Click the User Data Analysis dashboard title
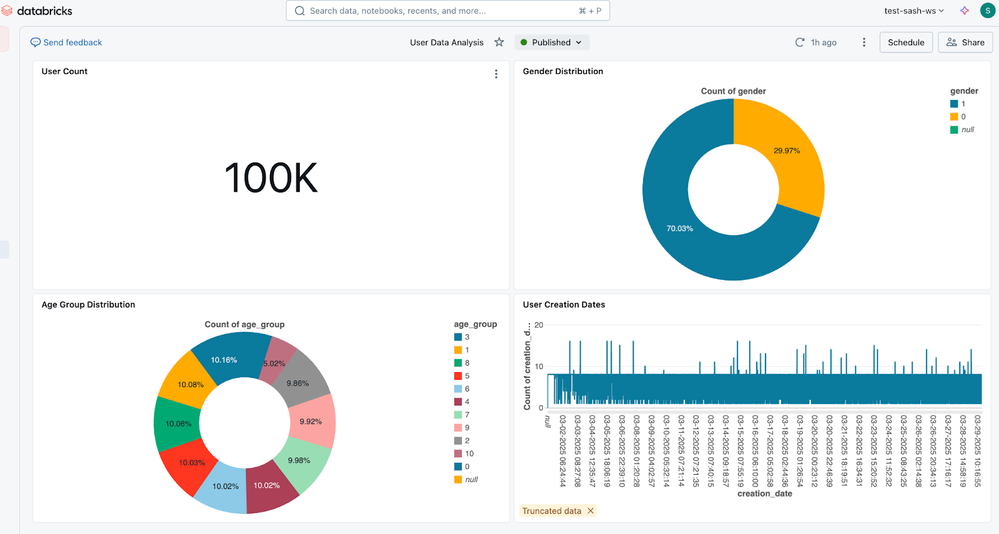The image size is (999, 534). pos(447,43)
